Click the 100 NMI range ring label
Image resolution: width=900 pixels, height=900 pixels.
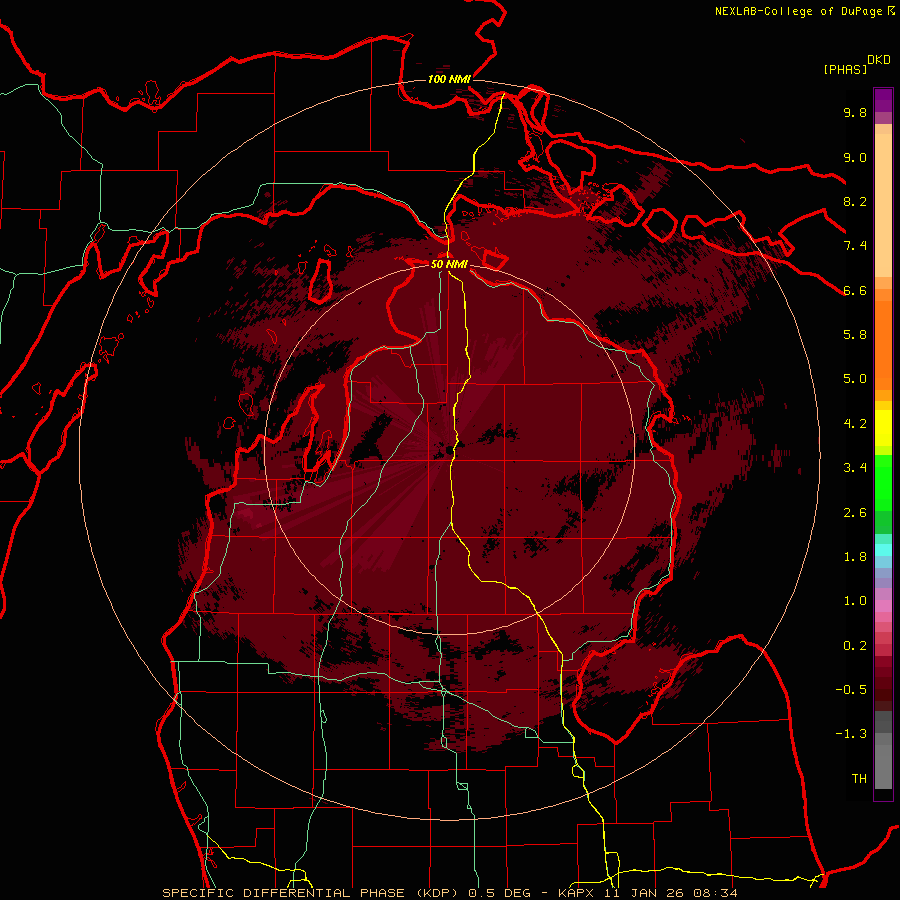pos(449,79)
